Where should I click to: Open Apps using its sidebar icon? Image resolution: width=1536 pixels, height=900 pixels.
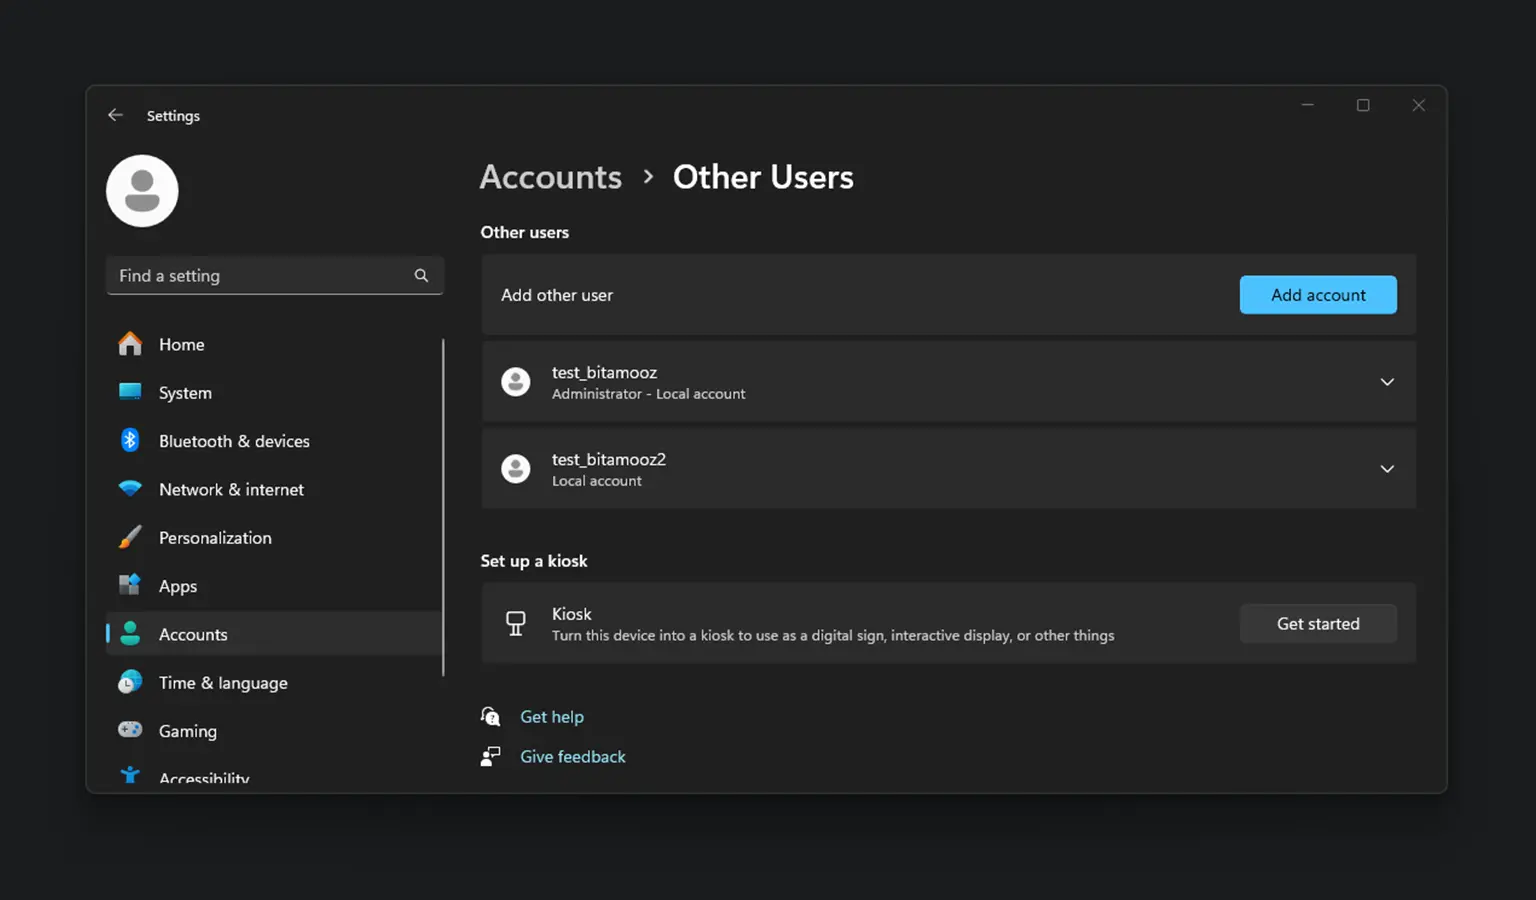pyautogui.click(x=130, y=585)
